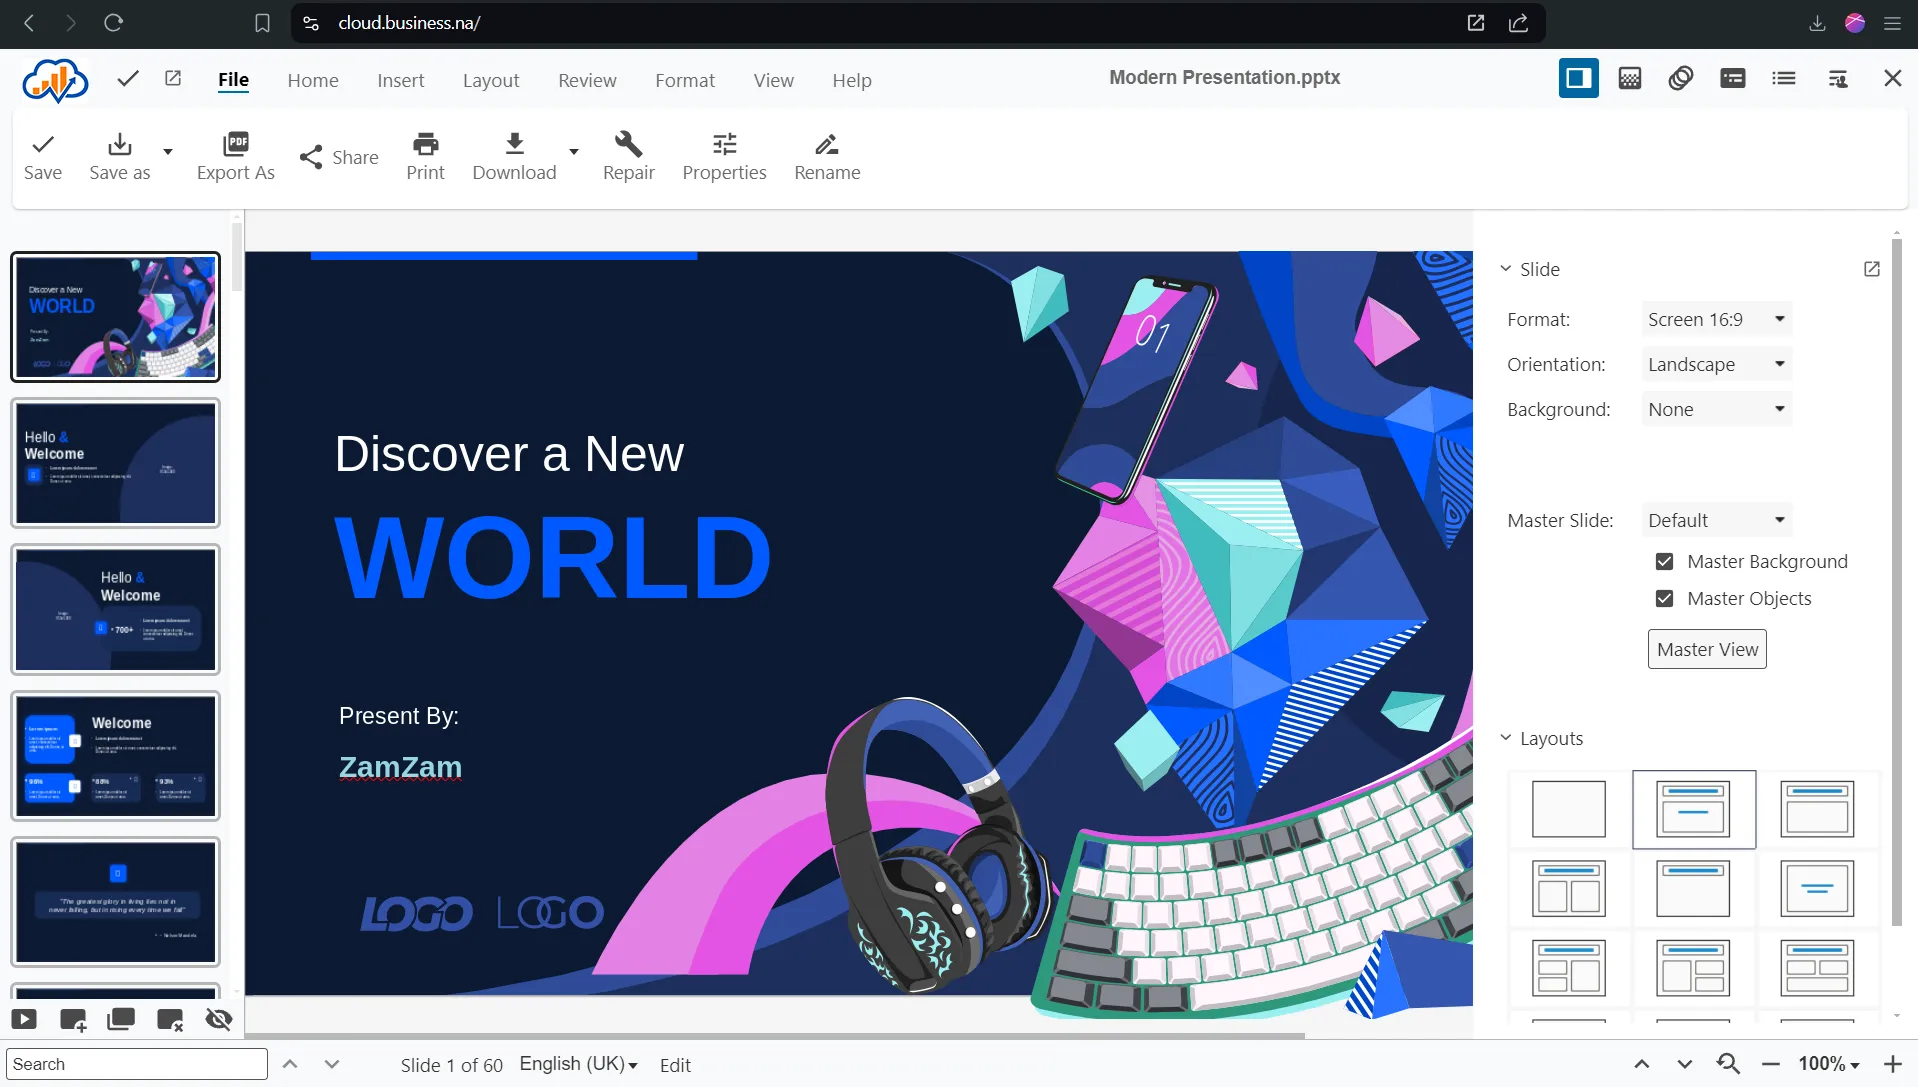Open Save as dropdown arrow
The image size is (1918, 1087).
point(168,152)
